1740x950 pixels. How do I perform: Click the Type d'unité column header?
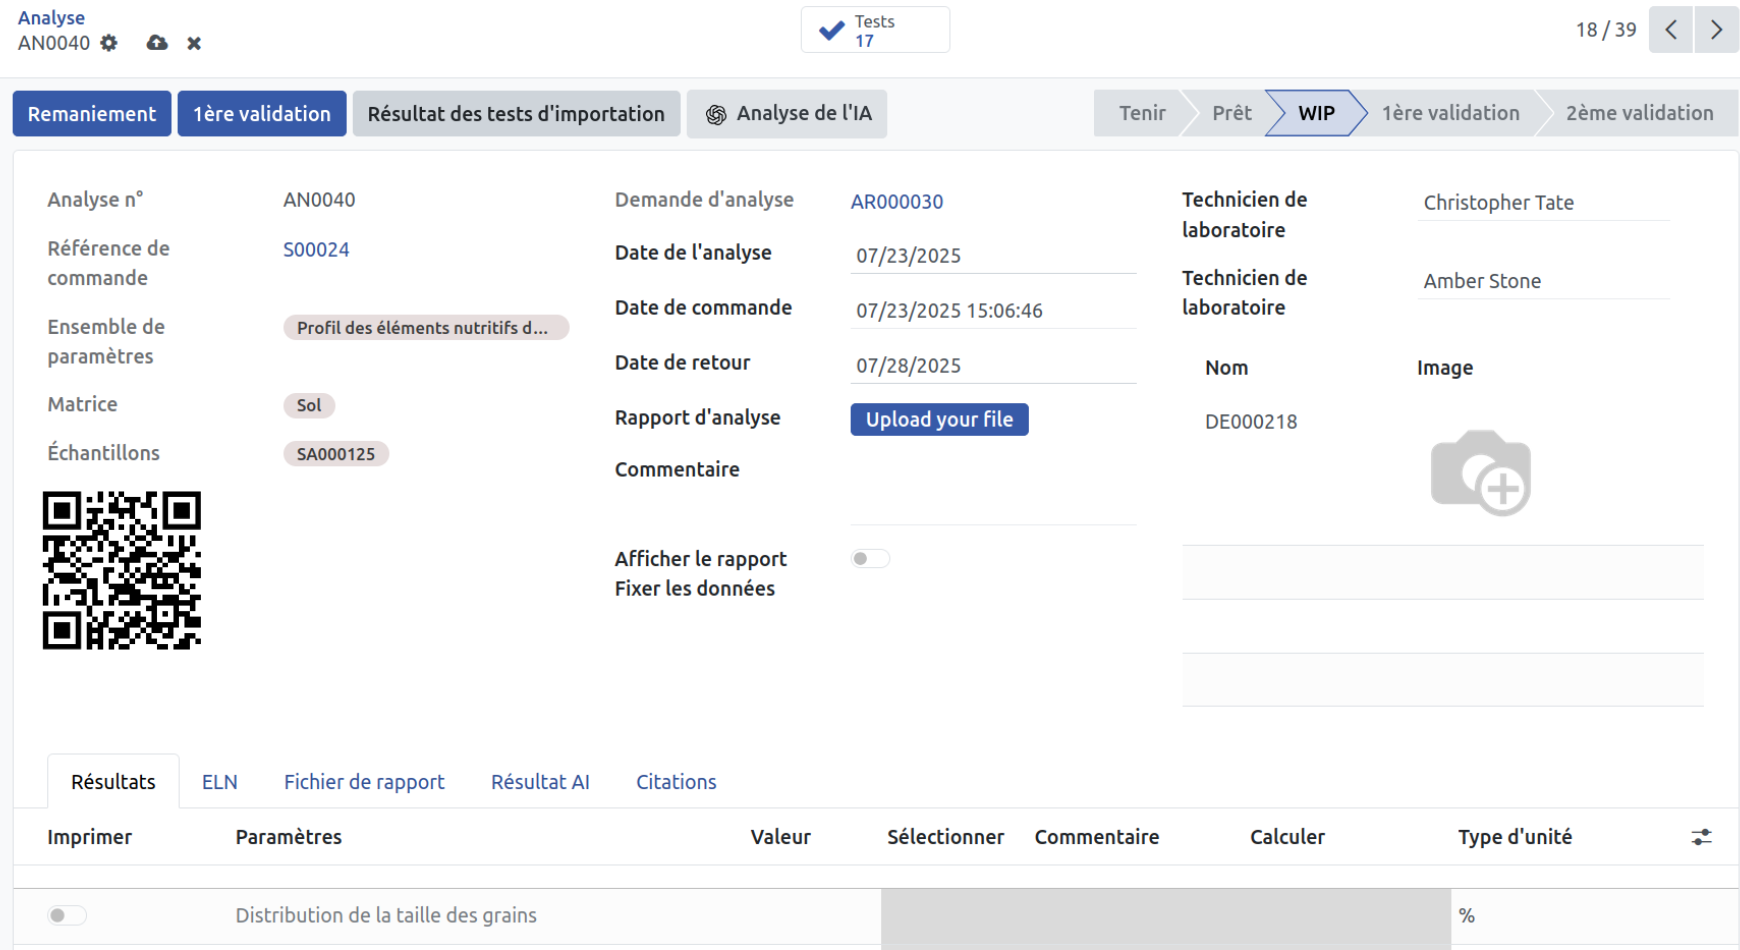(1515, 837)
